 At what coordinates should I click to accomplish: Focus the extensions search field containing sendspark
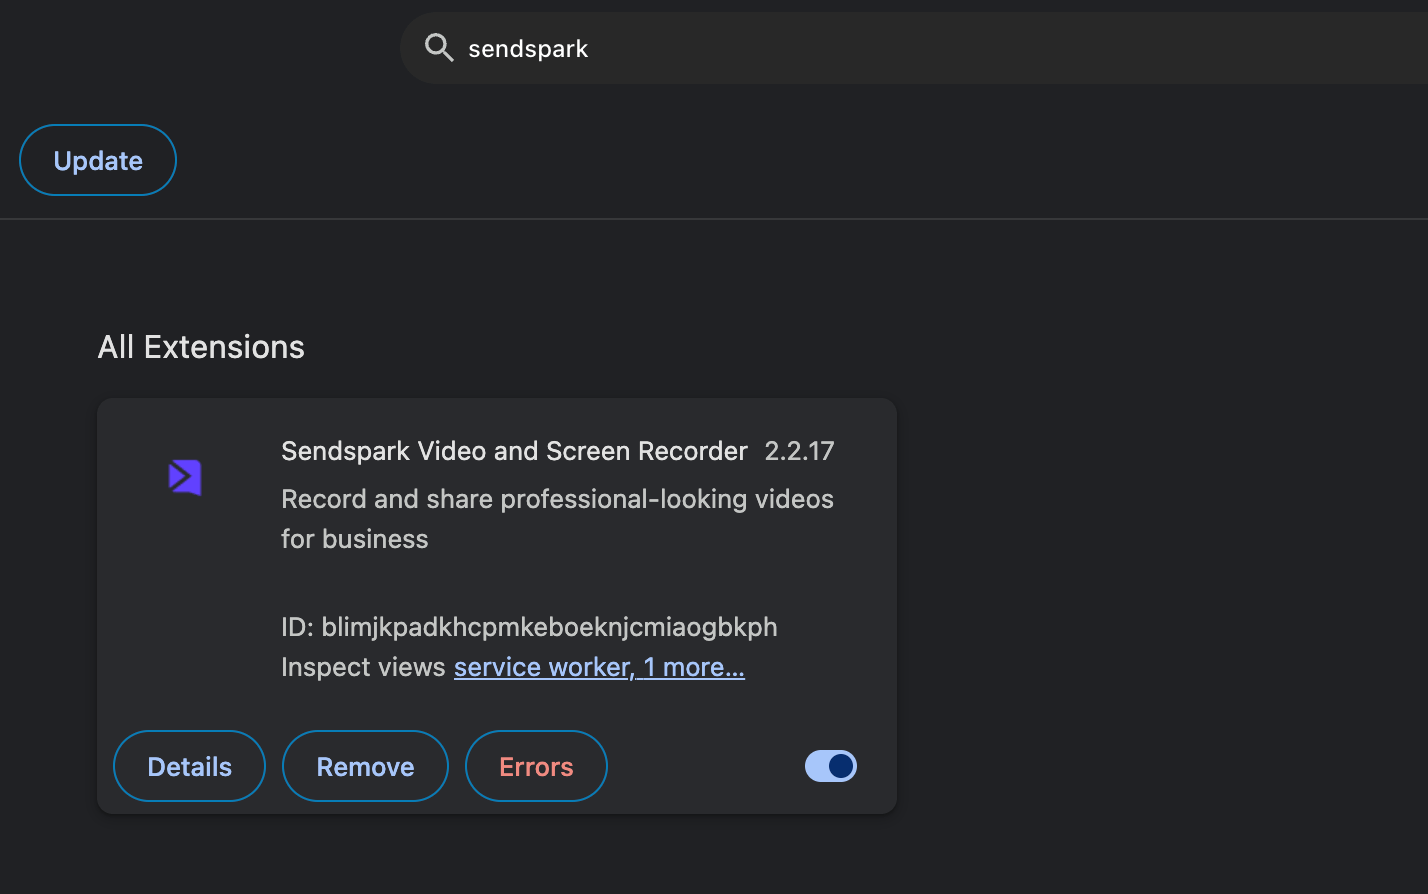click(x=914, y=48)
